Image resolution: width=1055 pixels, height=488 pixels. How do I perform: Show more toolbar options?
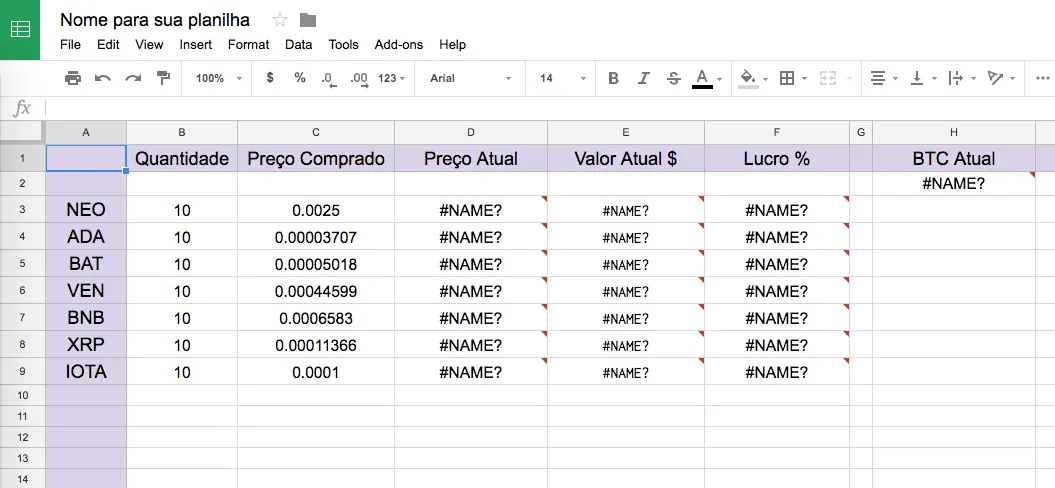1042,78
